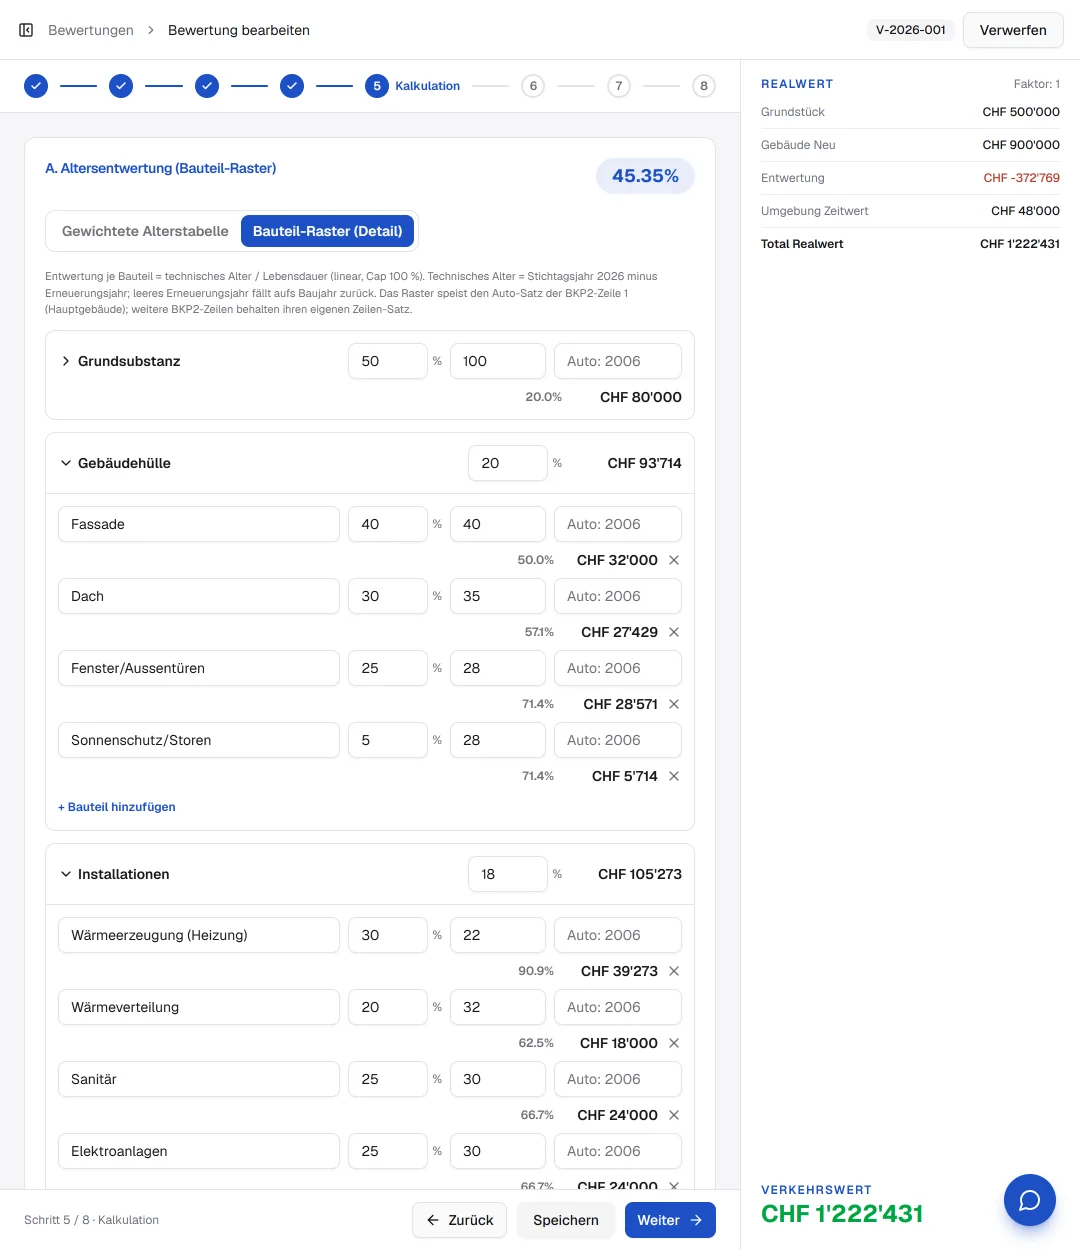Edit the Dach name field

pos(199,596)
